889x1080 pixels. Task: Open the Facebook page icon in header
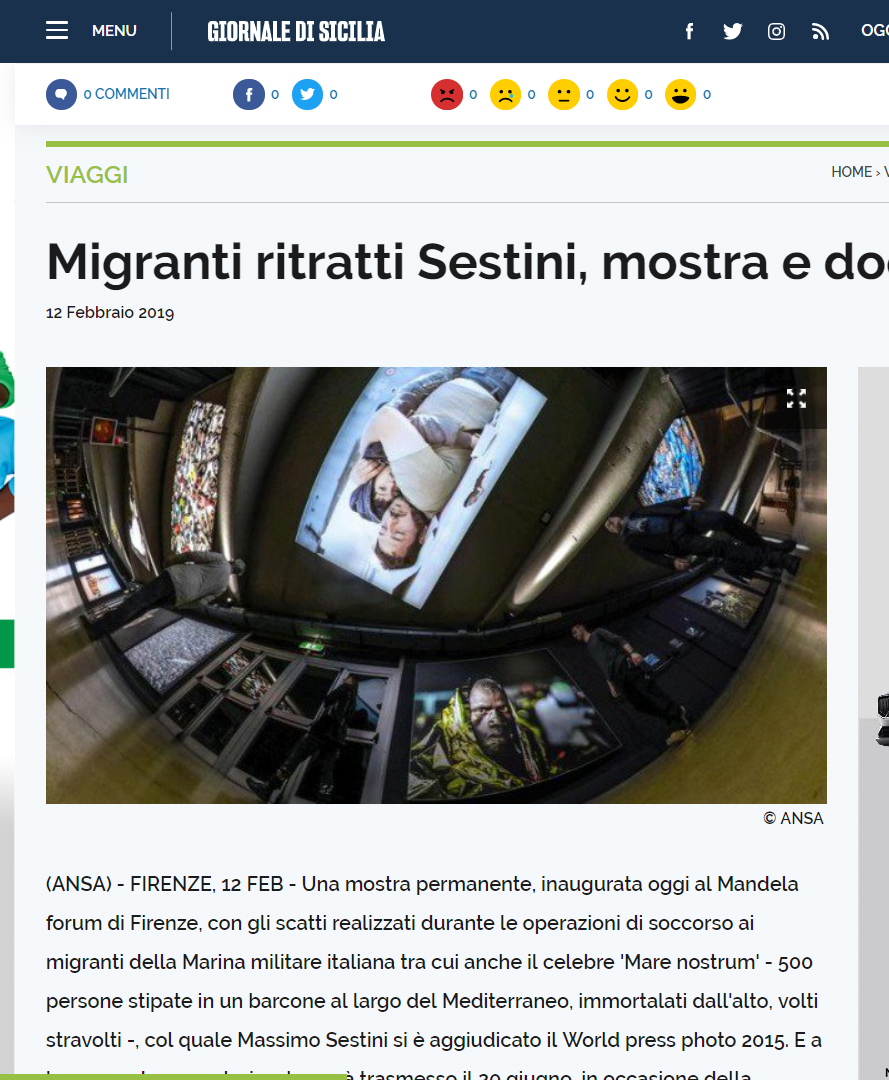click(x=689, y=31)
